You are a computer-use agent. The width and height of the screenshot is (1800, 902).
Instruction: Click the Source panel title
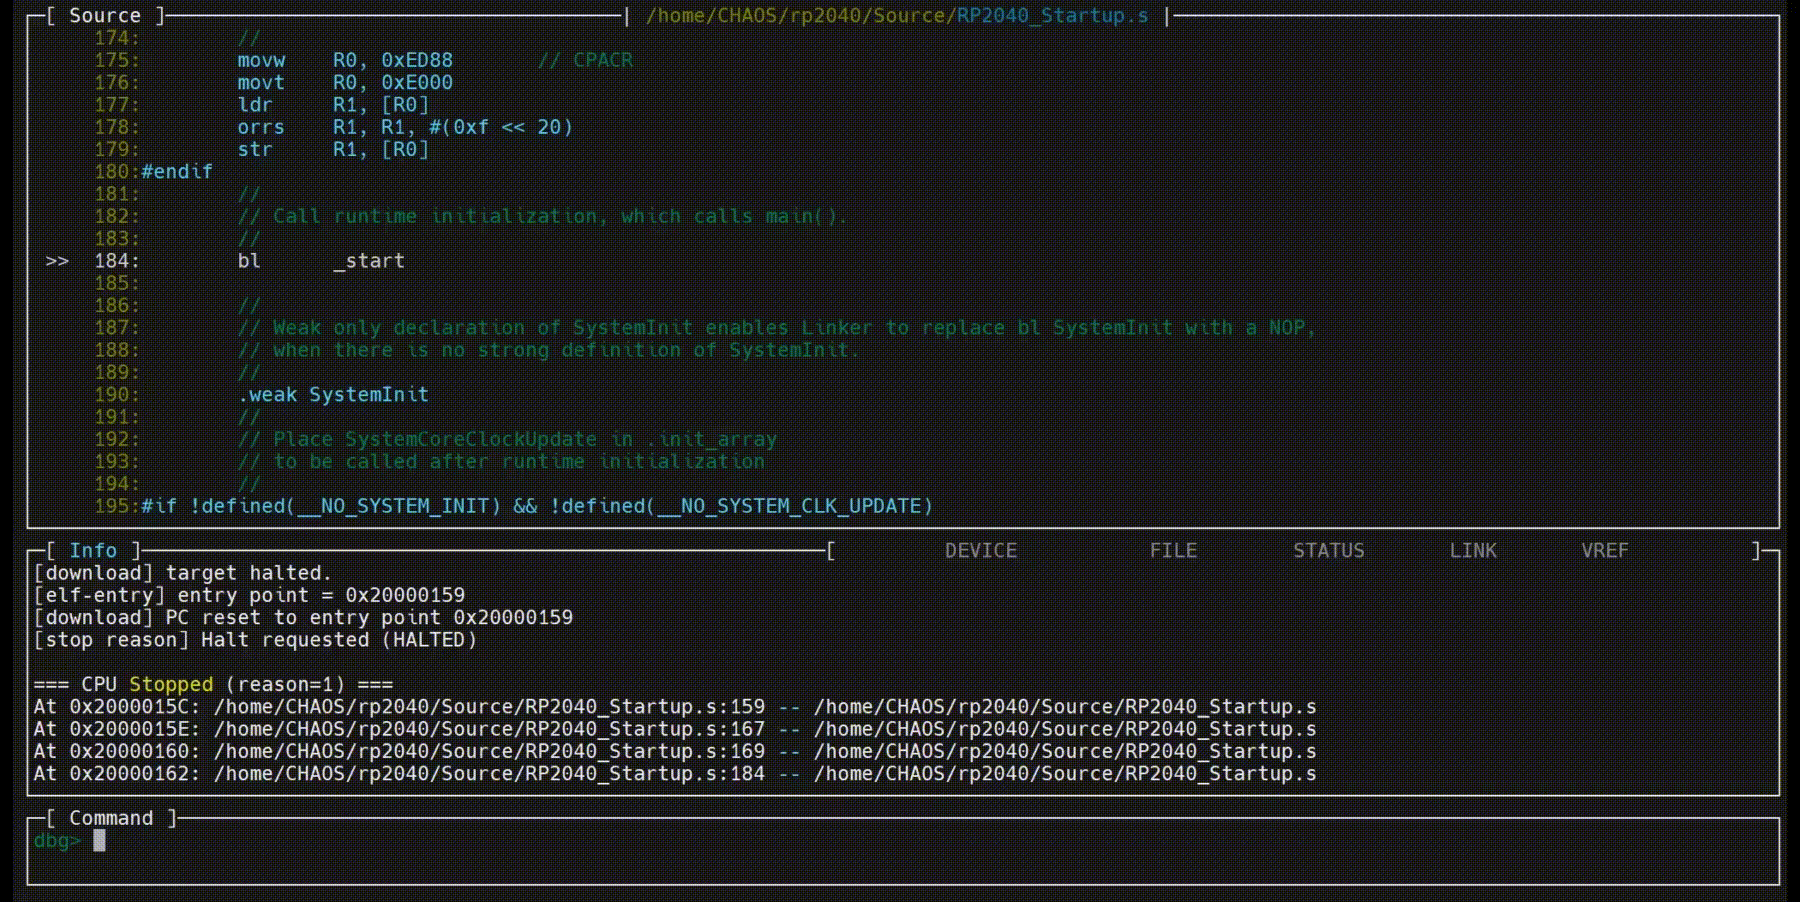click(104, 16)
